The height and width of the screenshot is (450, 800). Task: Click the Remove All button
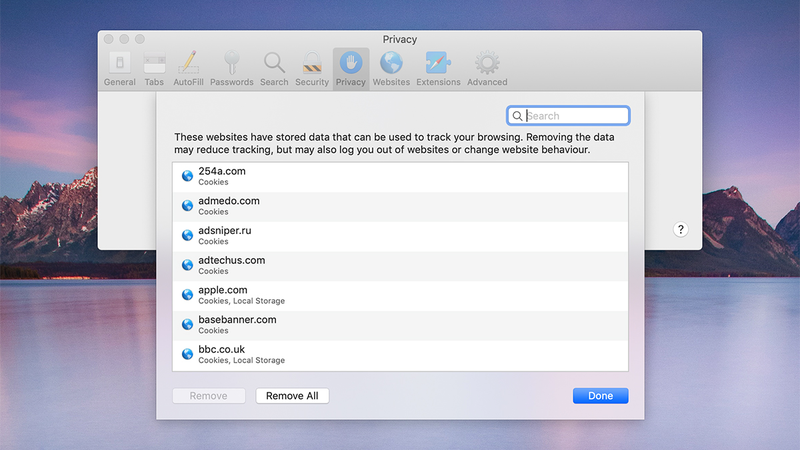[292, 396]
